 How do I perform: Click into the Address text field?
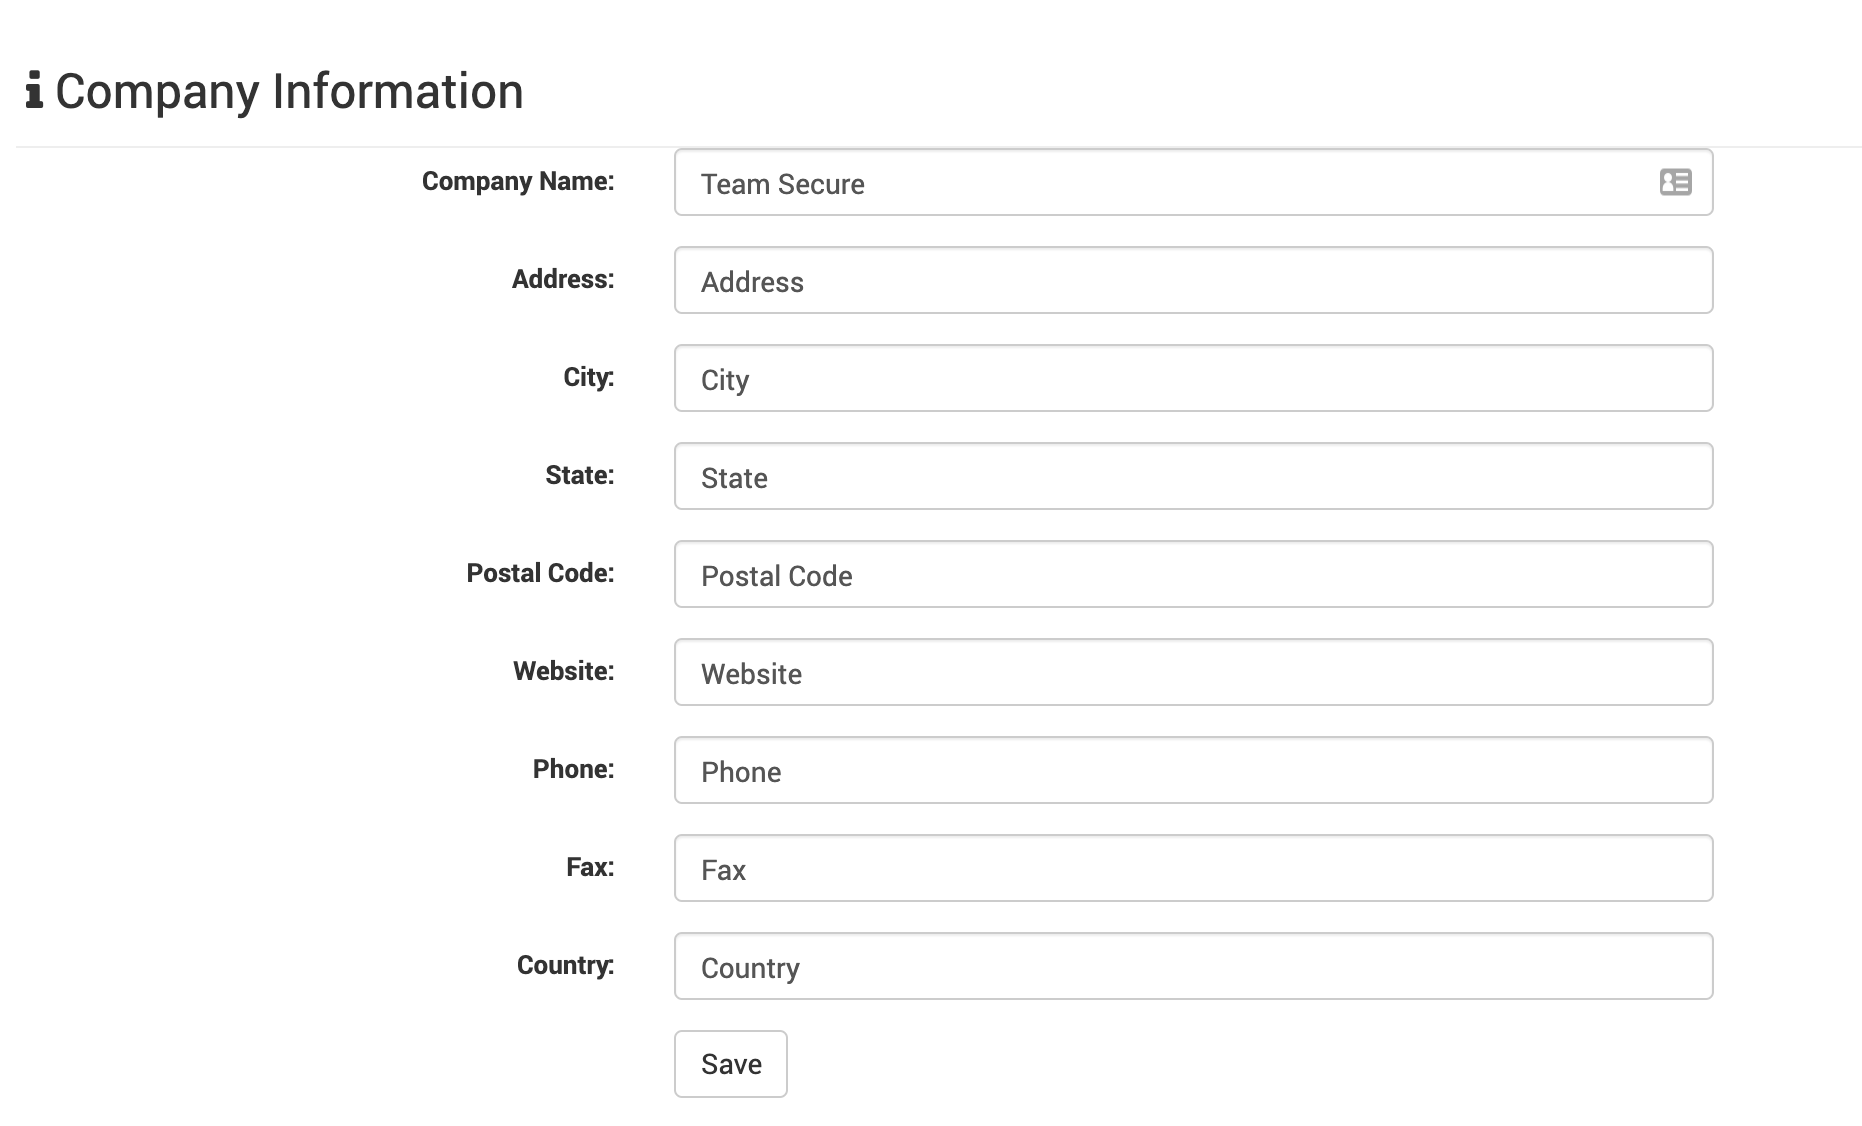(1193, 280)
